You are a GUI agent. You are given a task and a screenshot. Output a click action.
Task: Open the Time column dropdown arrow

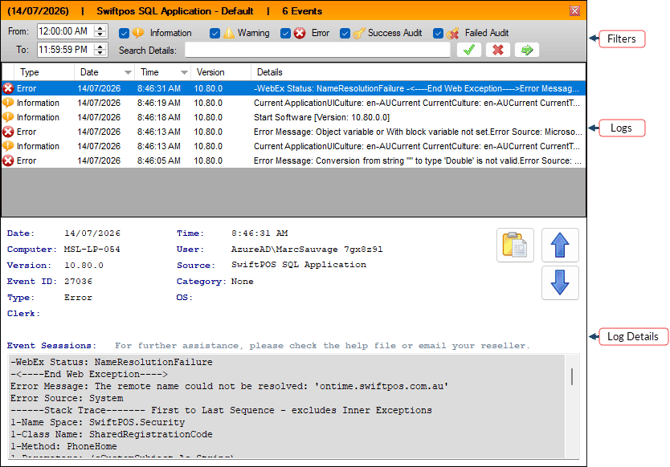[x=184, y=72]
